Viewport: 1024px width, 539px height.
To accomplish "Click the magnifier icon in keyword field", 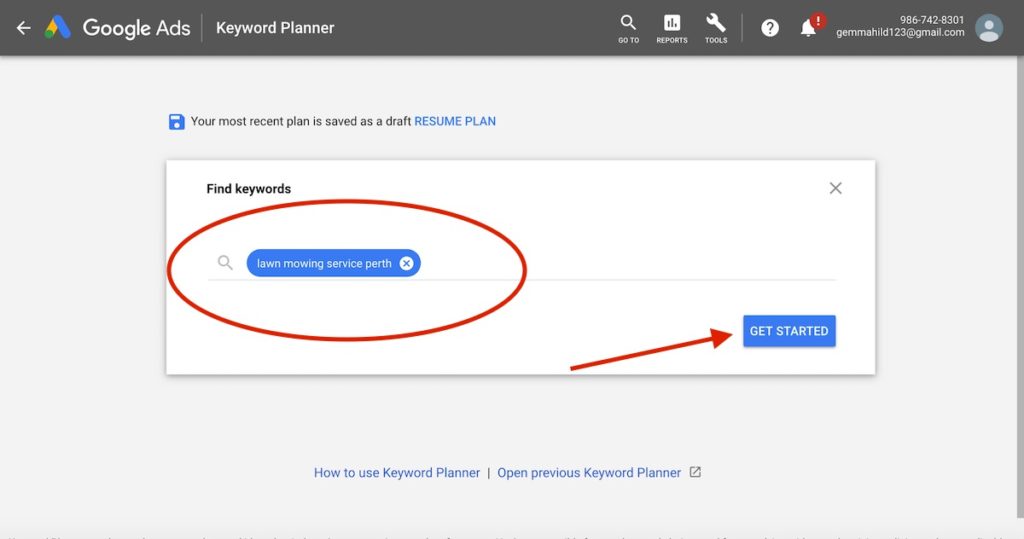I will (225, 263).
